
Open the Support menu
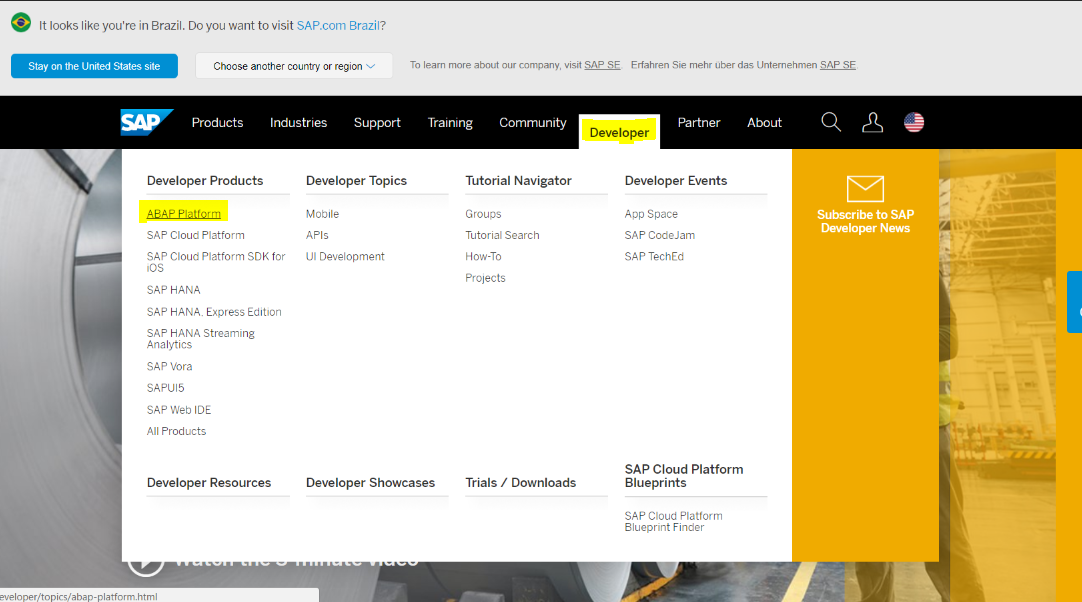coord(377,122)
